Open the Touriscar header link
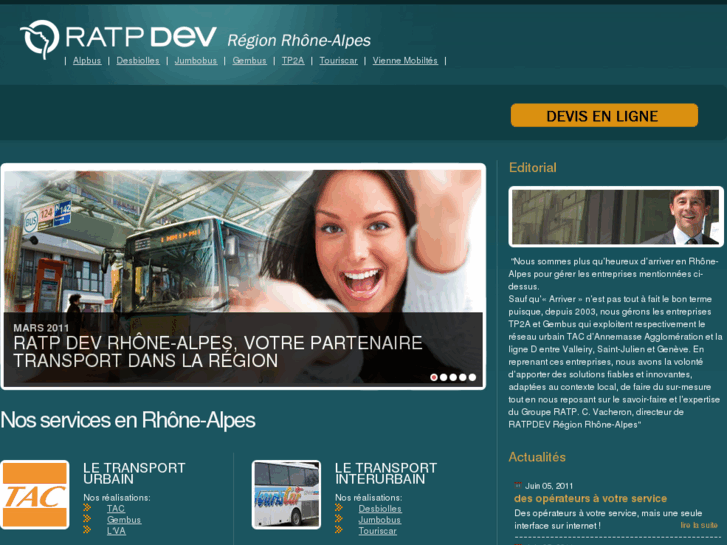727x545 pixels. [338, 61]
